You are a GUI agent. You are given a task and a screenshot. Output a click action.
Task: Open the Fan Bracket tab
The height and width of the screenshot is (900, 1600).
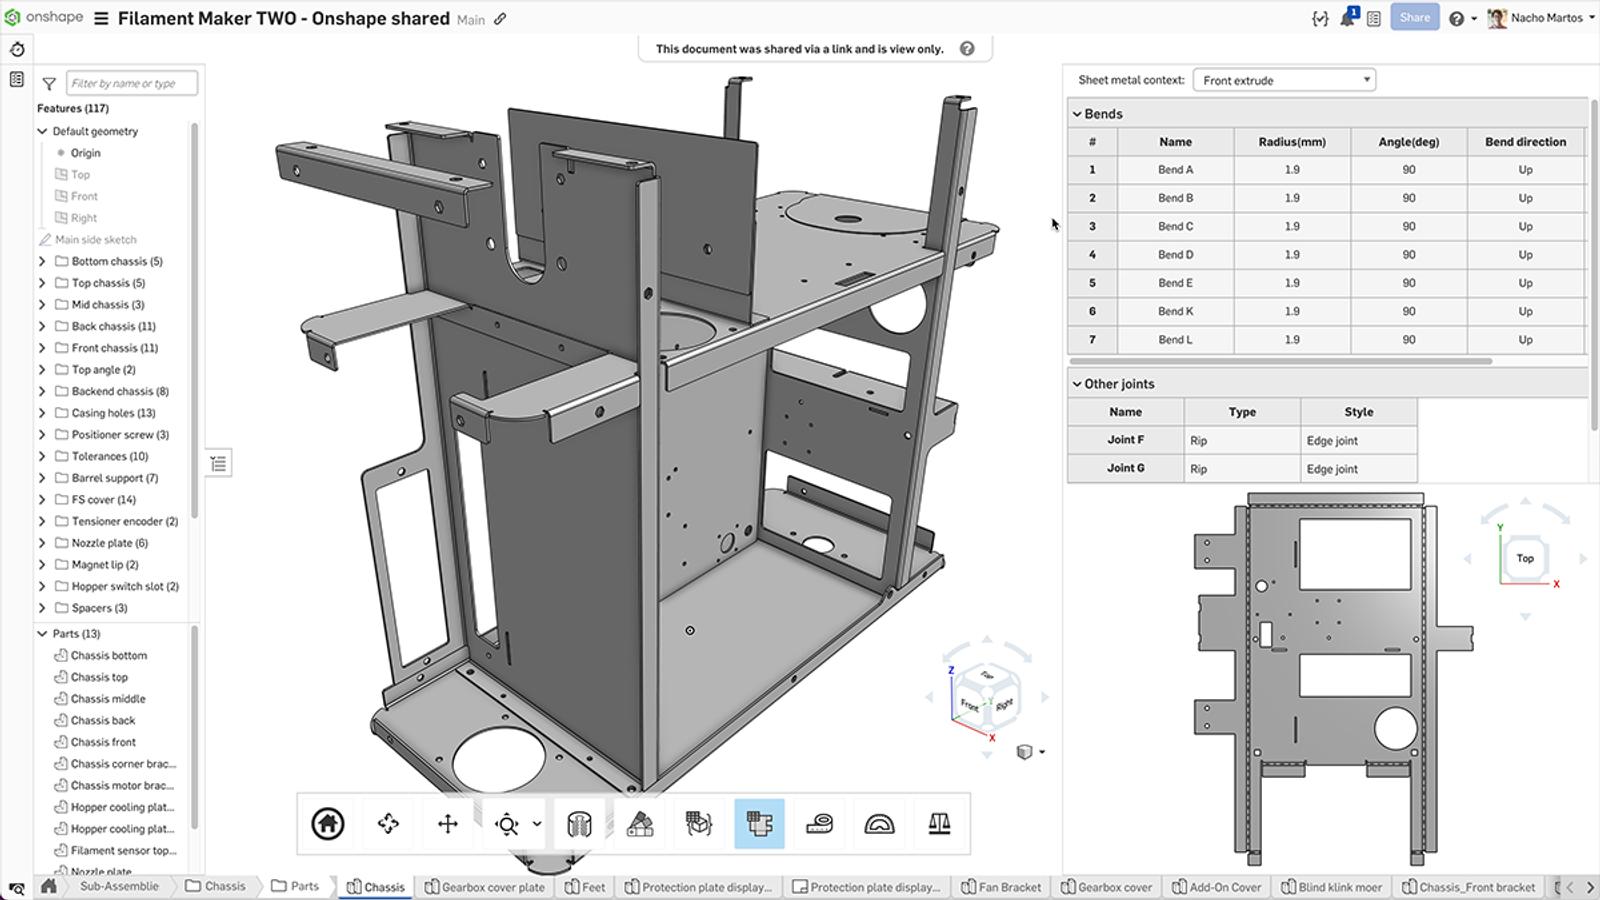(1000, 887)
